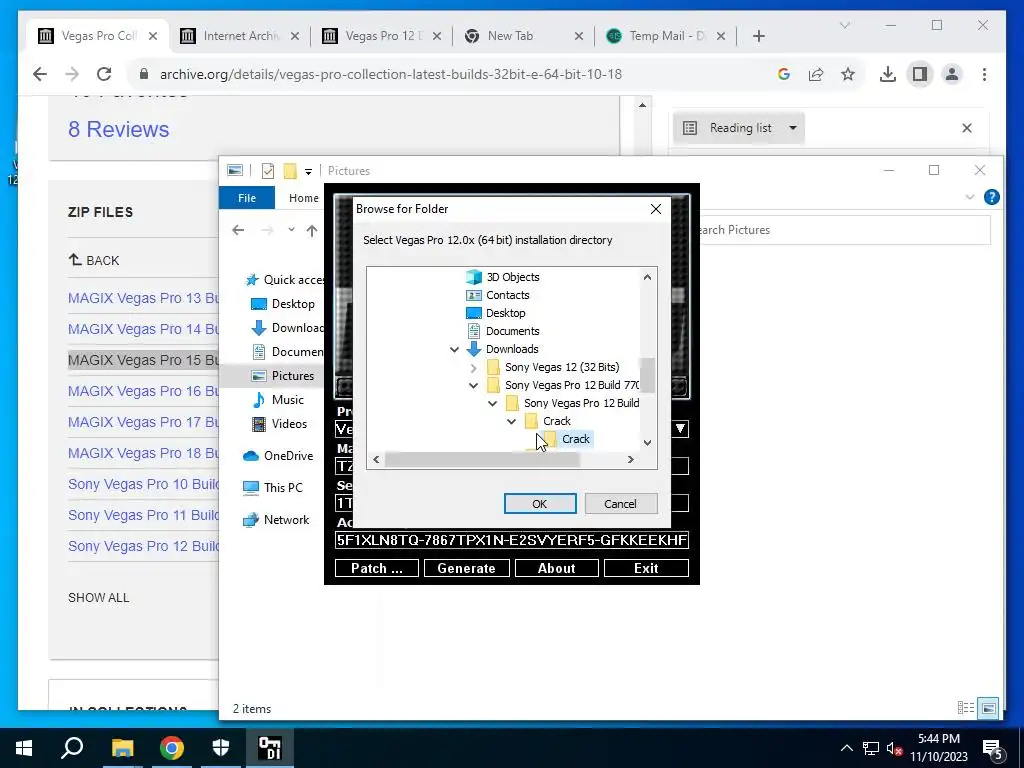Viewport: 1024px width, 768px height.
Task: Open Explorer quick access toolbar dropdown
Action: [x=308, y=171]
